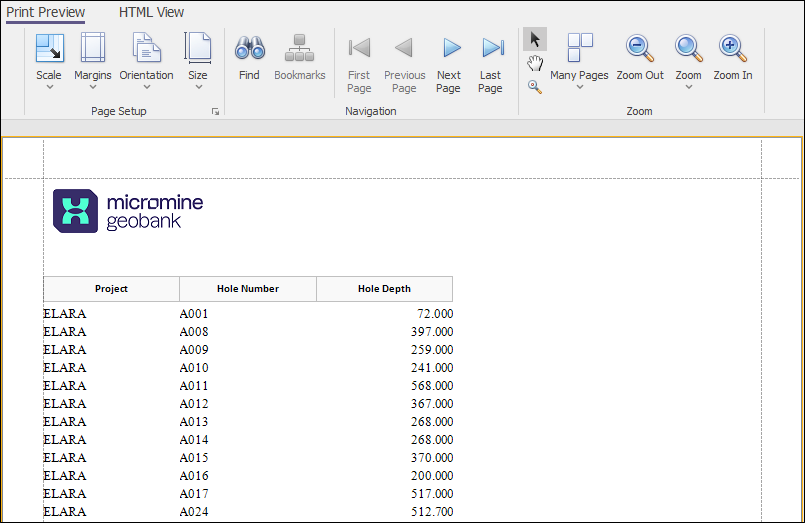
Task: Select the arrow pointer tool
Action: coord(535,39)
